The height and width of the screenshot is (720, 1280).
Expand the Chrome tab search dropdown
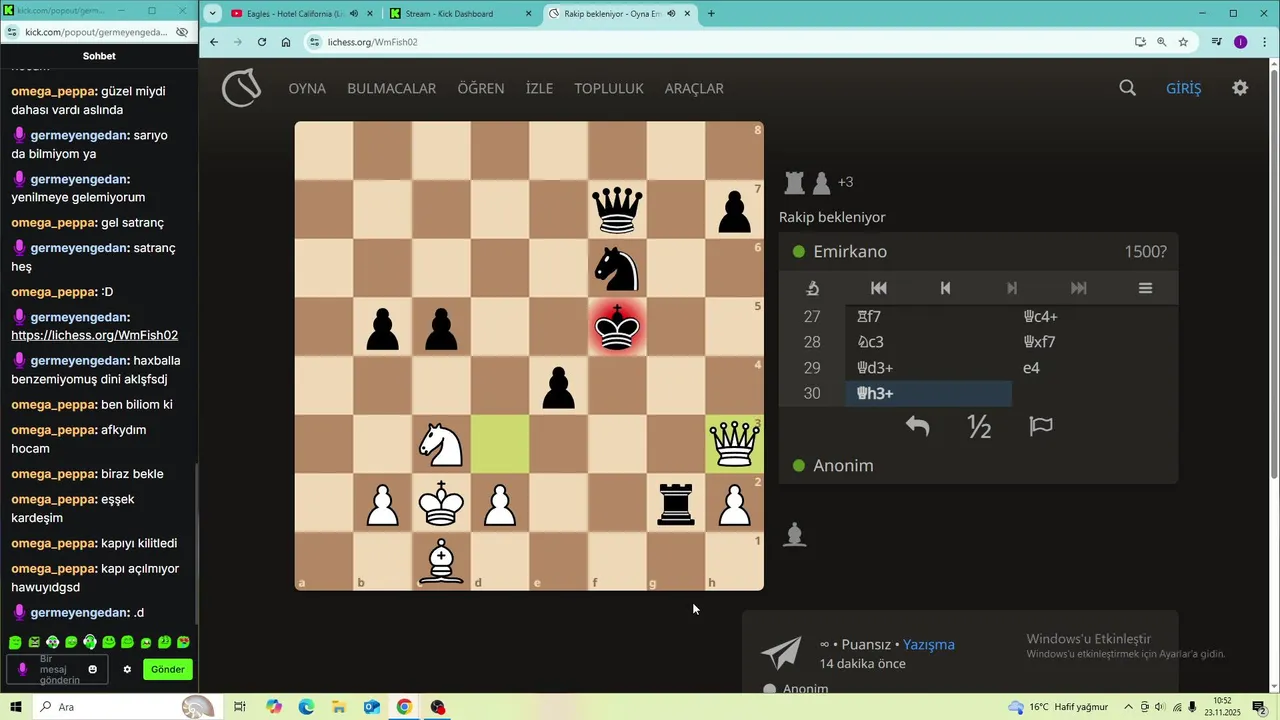(x=212, y=14)
